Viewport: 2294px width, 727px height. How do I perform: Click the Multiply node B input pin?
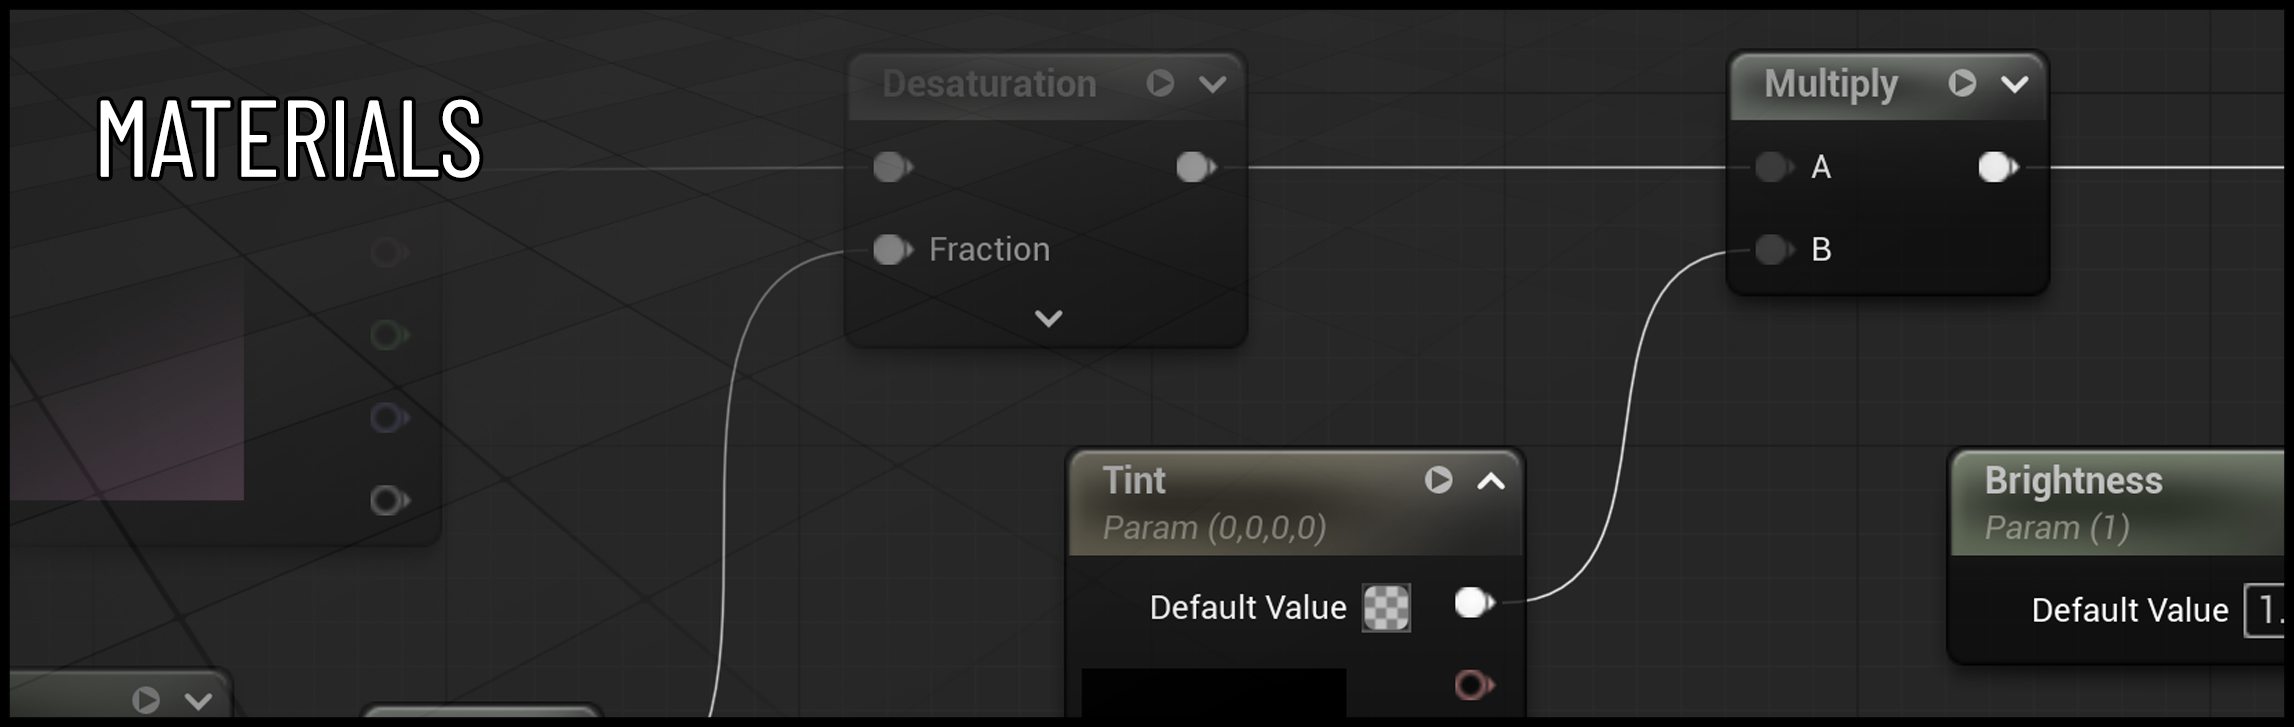coord(1773,249)
